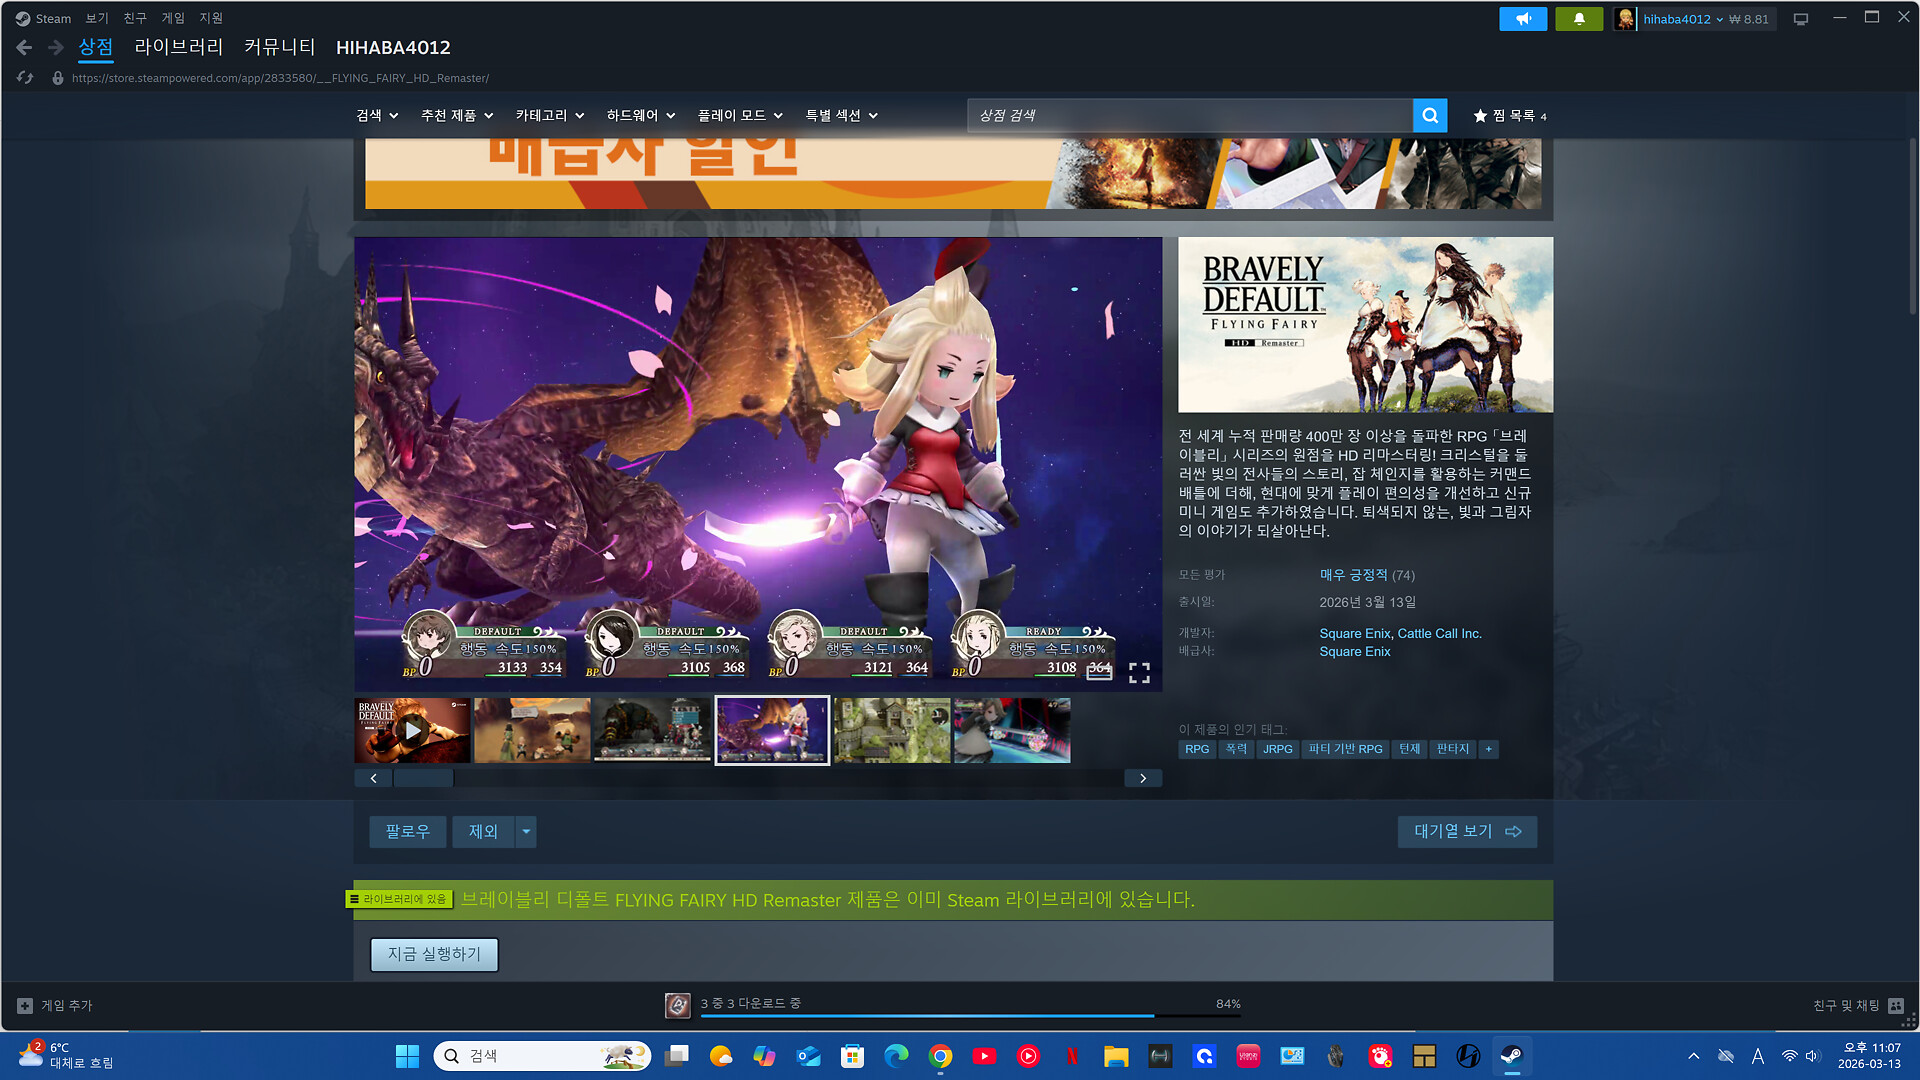Open dropdown arrow next to 제외
The image size is (1920, 1080).
pyautogui.click(x=526, y=832)
